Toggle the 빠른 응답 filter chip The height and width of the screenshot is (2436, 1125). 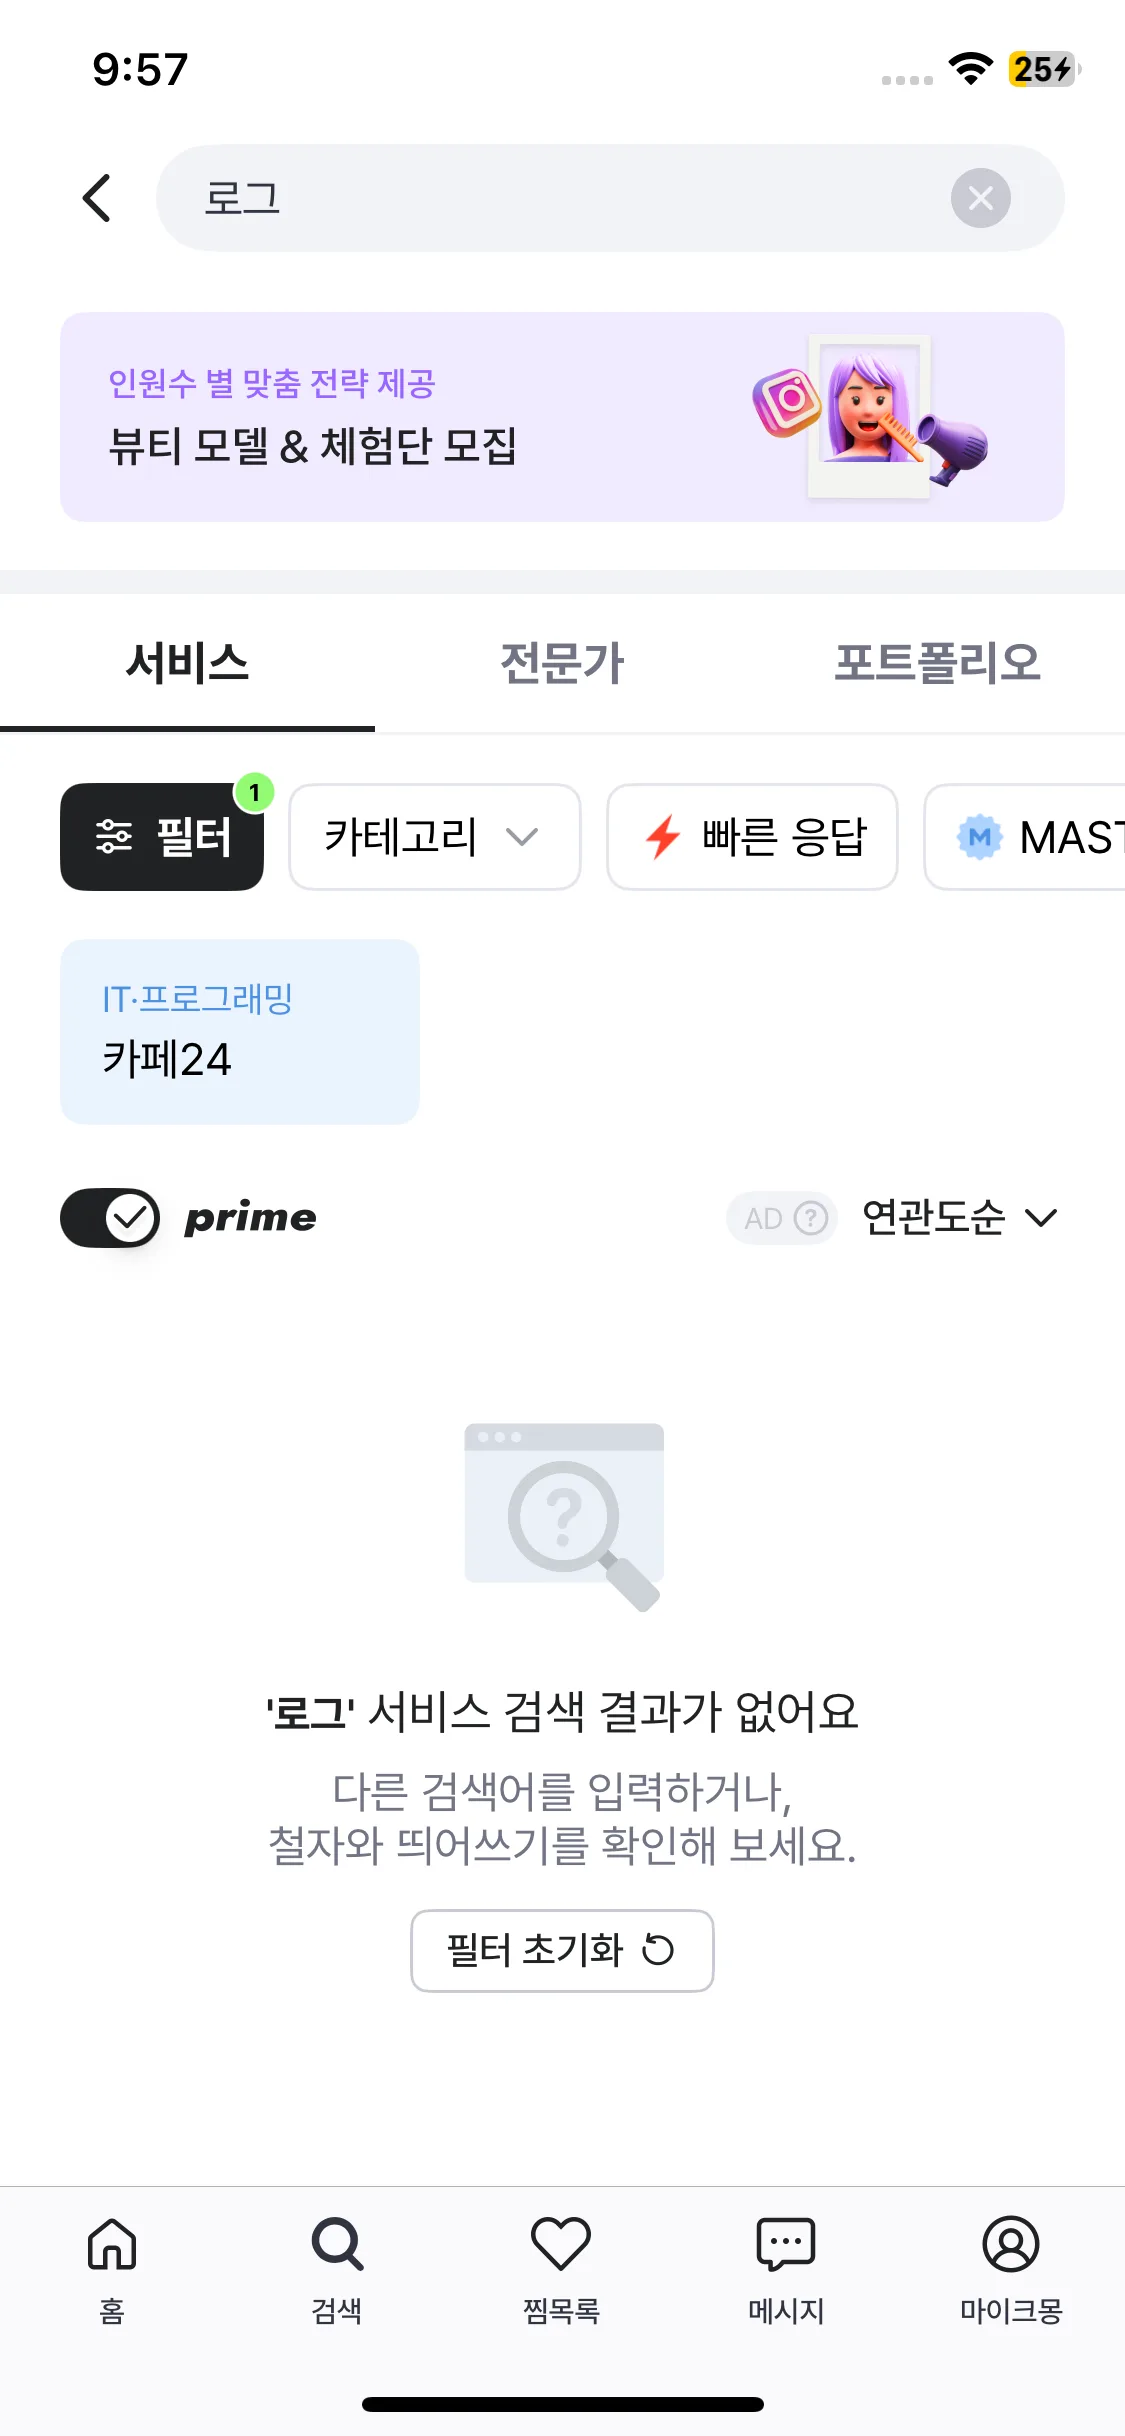[752, 837]
